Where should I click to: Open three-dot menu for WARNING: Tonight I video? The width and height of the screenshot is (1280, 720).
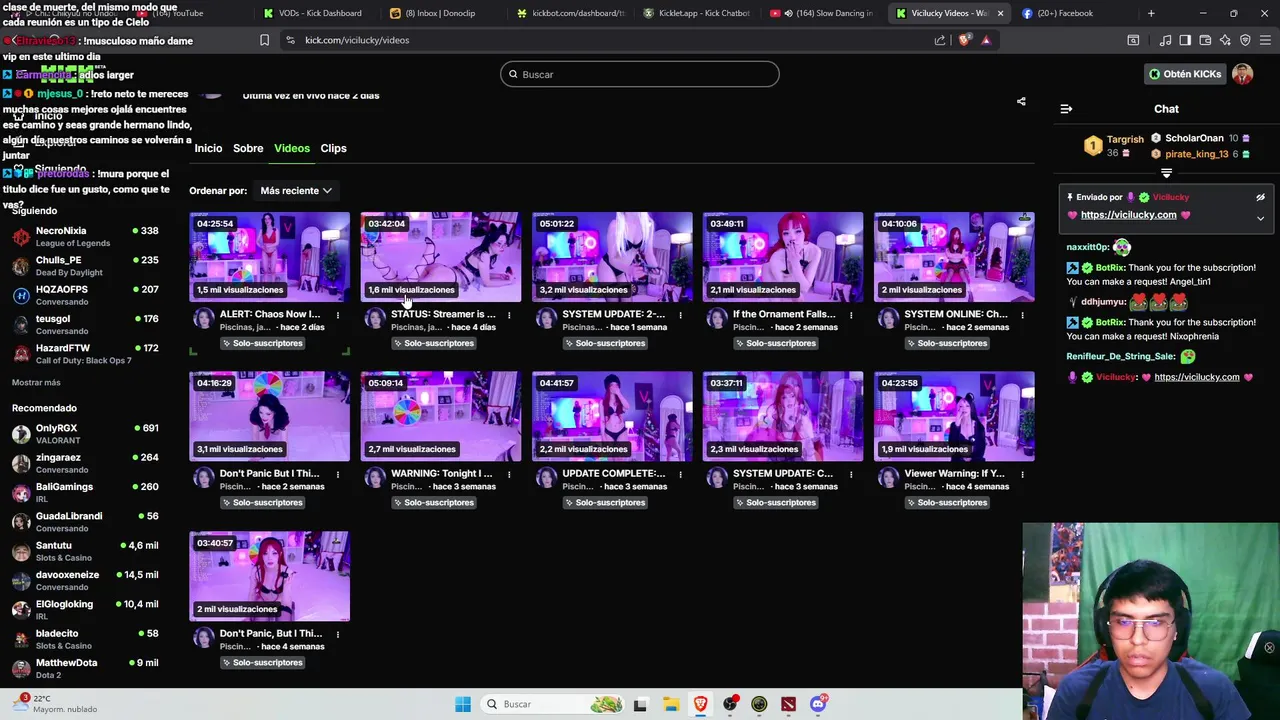(x=509, y=474)
